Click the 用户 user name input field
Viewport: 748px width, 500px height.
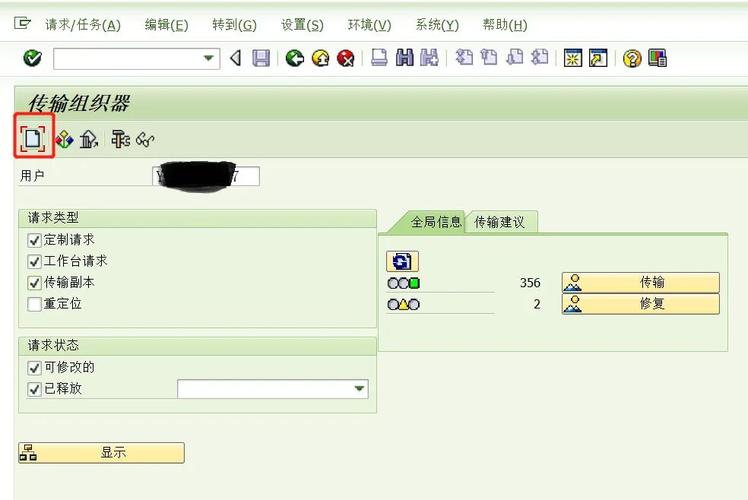point(206,176)
